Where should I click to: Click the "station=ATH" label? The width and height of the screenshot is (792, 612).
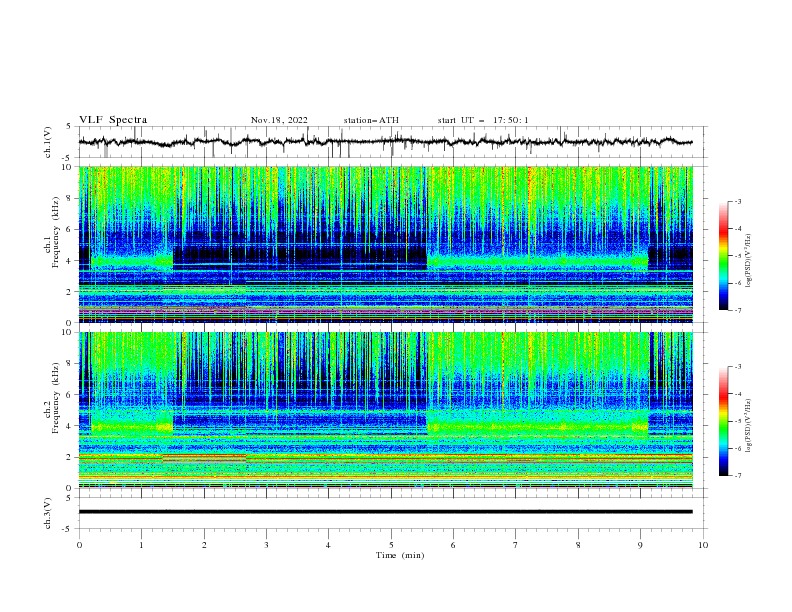tap(371, 120)
